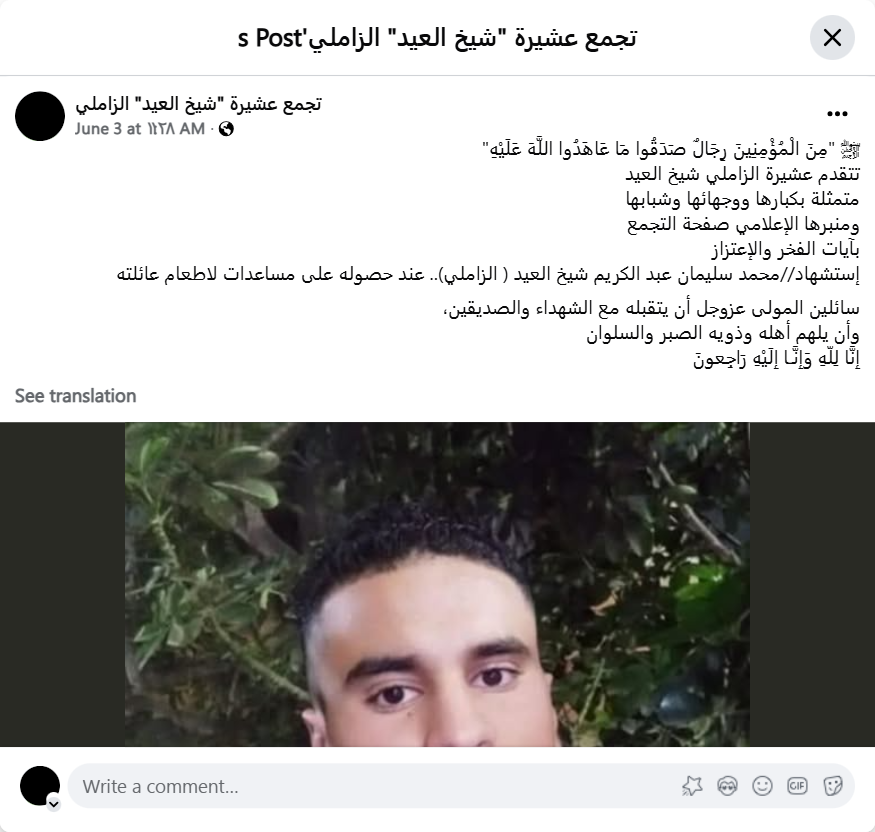Screen dimensions: 875x832
Task: Click the post's final Arabic text line
Action: [776, 359]
